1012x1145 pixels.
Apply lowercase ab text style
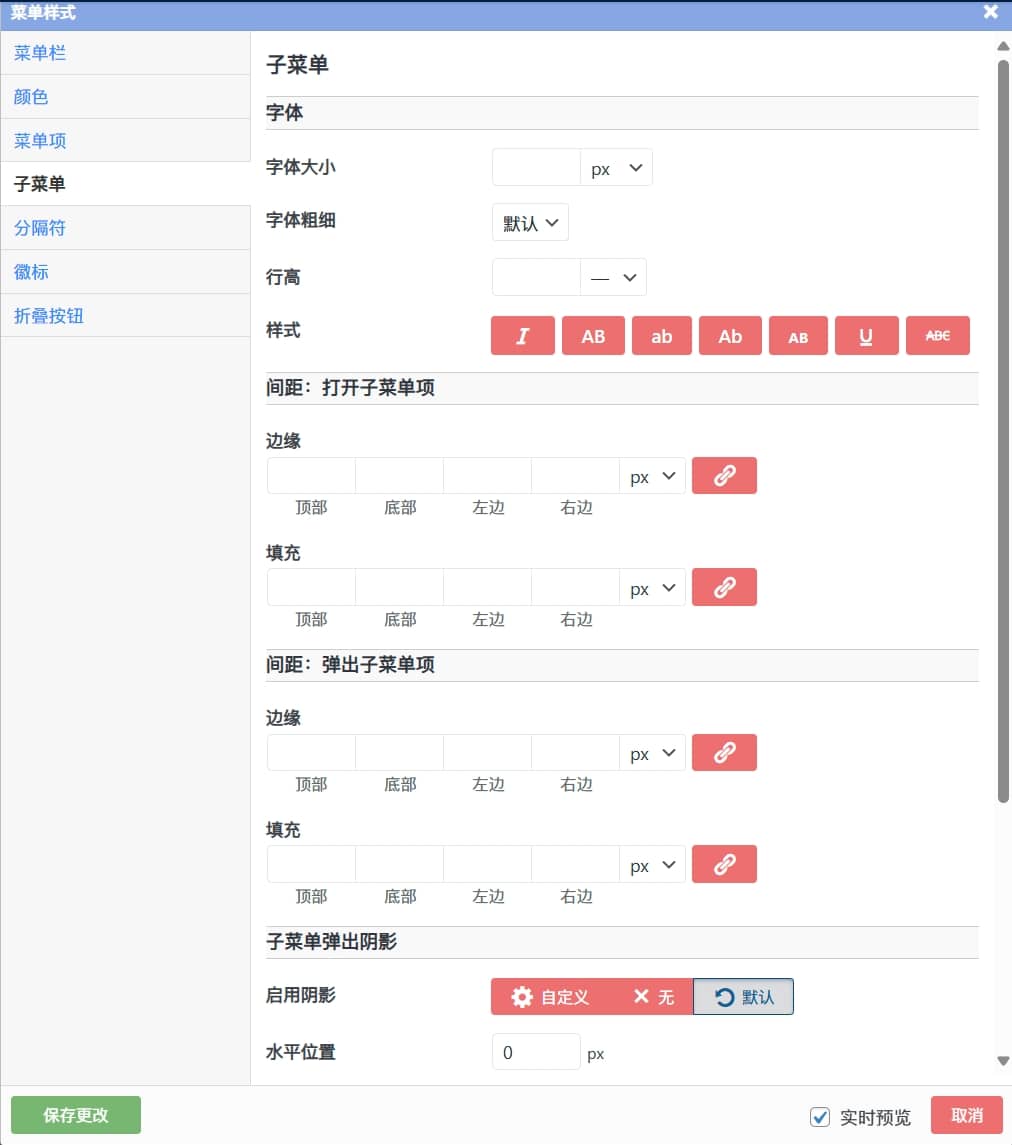click(662, 336)
